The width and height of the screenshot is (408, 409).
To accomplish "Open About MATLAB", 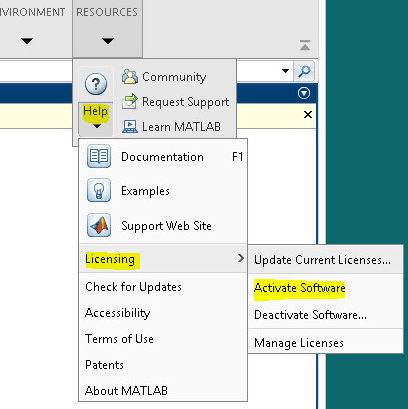I will pos(126,390).
